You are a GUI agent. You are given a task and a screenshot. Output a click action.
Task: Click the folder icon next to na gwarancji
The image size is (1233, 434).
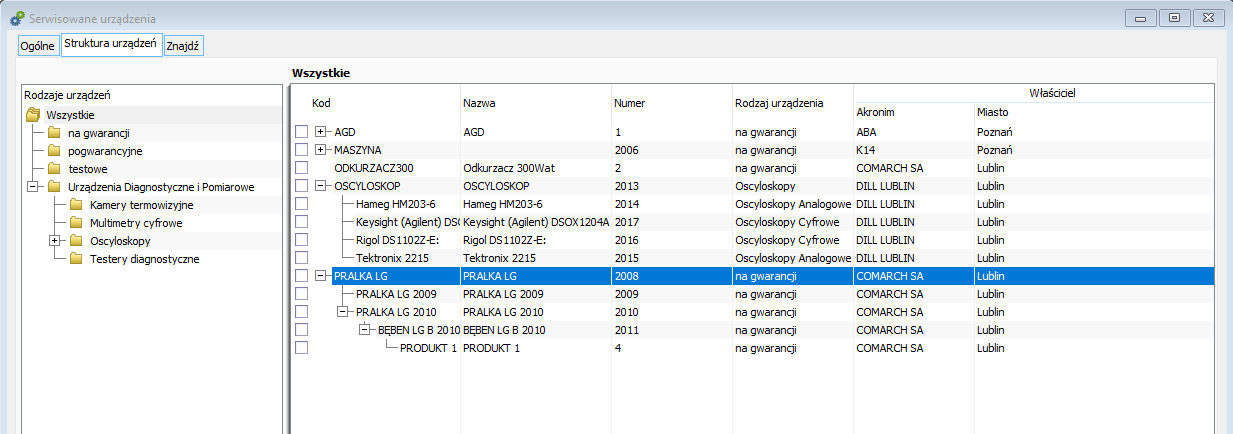pyautogui.click(x=54, y=133)
